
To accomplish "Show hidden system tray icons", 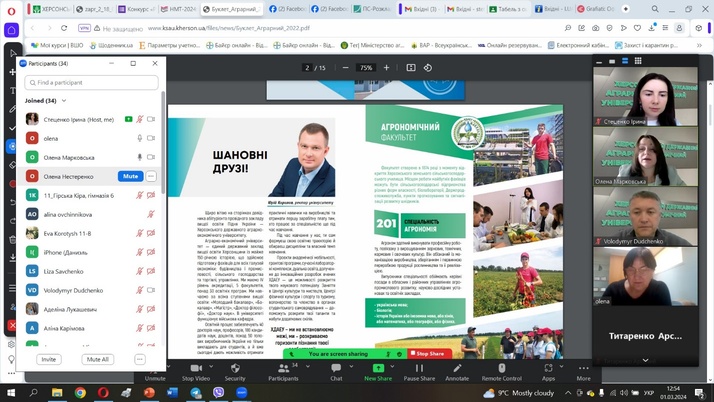I will 568,392.
